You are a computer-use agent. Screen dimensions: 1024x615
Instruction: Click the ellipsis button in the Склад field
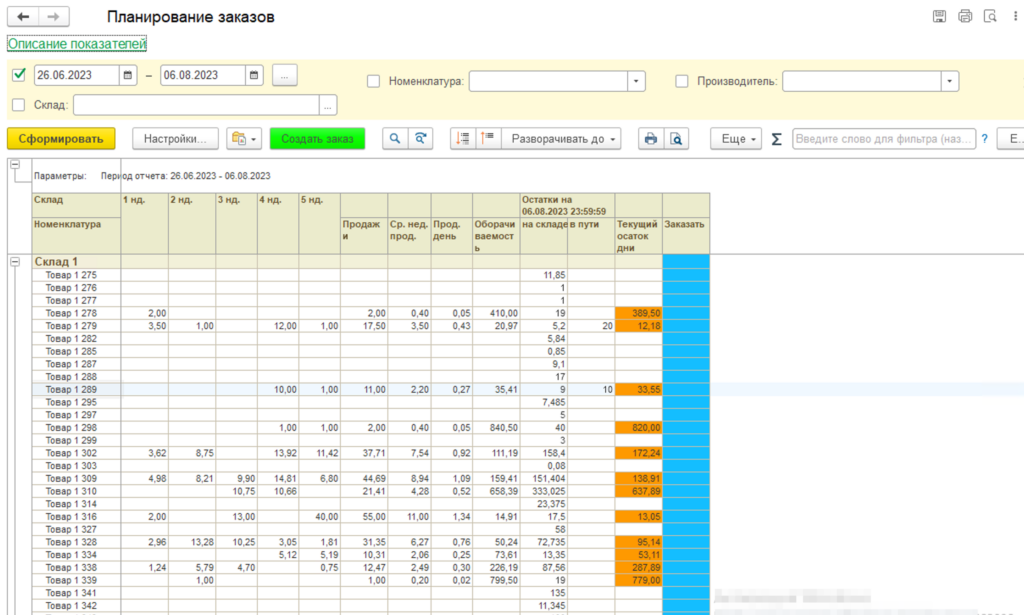[x=328, y=104]
